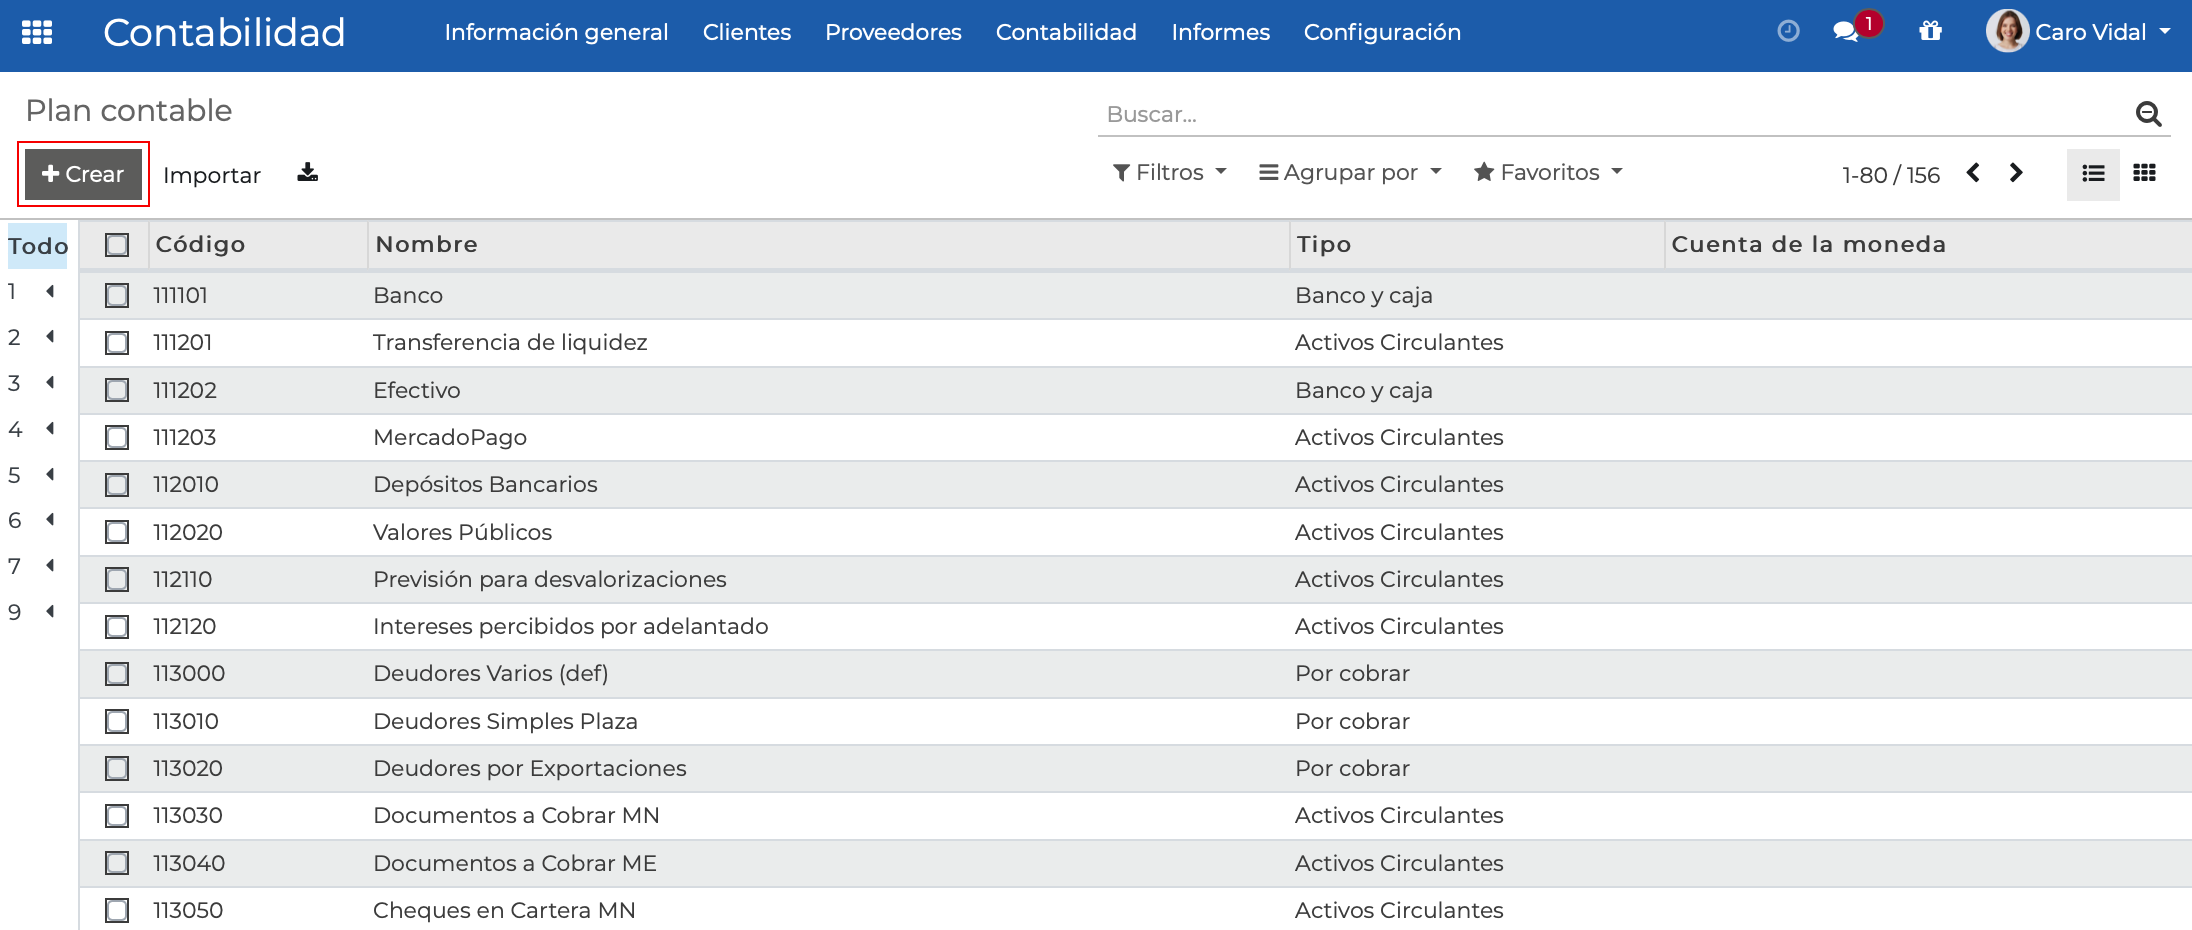This screenshot has width=2192, height=930.
Task: Select the list view icon
Action: pos(2093,173)
